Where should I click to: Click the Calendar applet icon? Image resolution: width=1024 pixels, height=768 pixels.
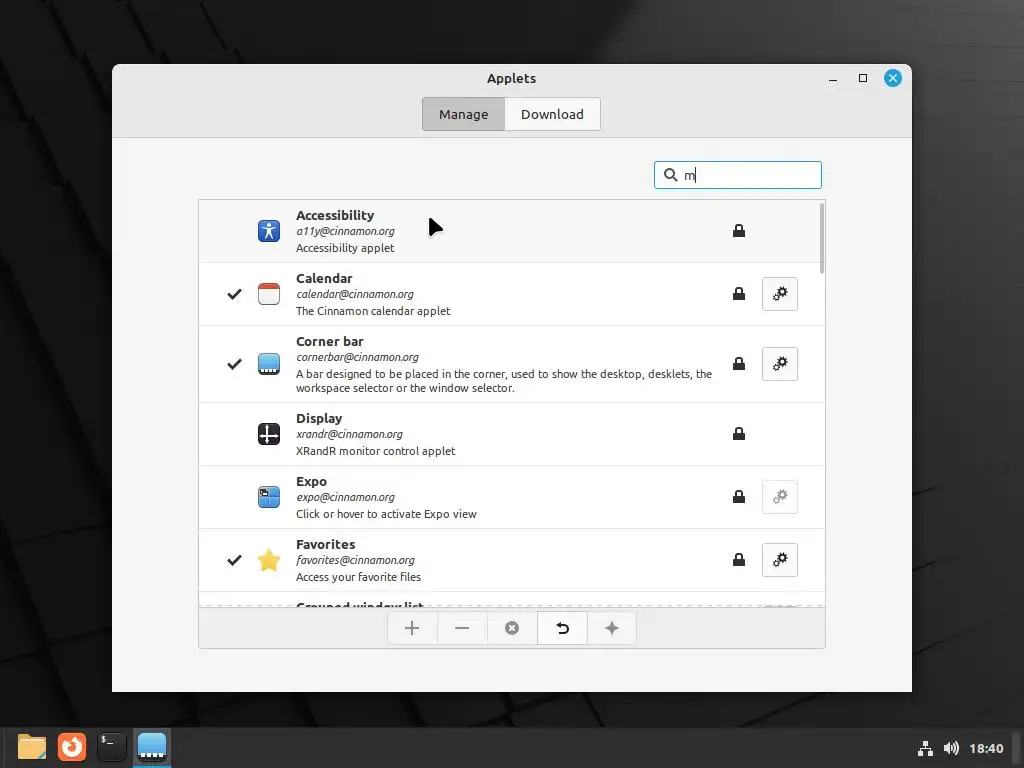pos(268,294)
